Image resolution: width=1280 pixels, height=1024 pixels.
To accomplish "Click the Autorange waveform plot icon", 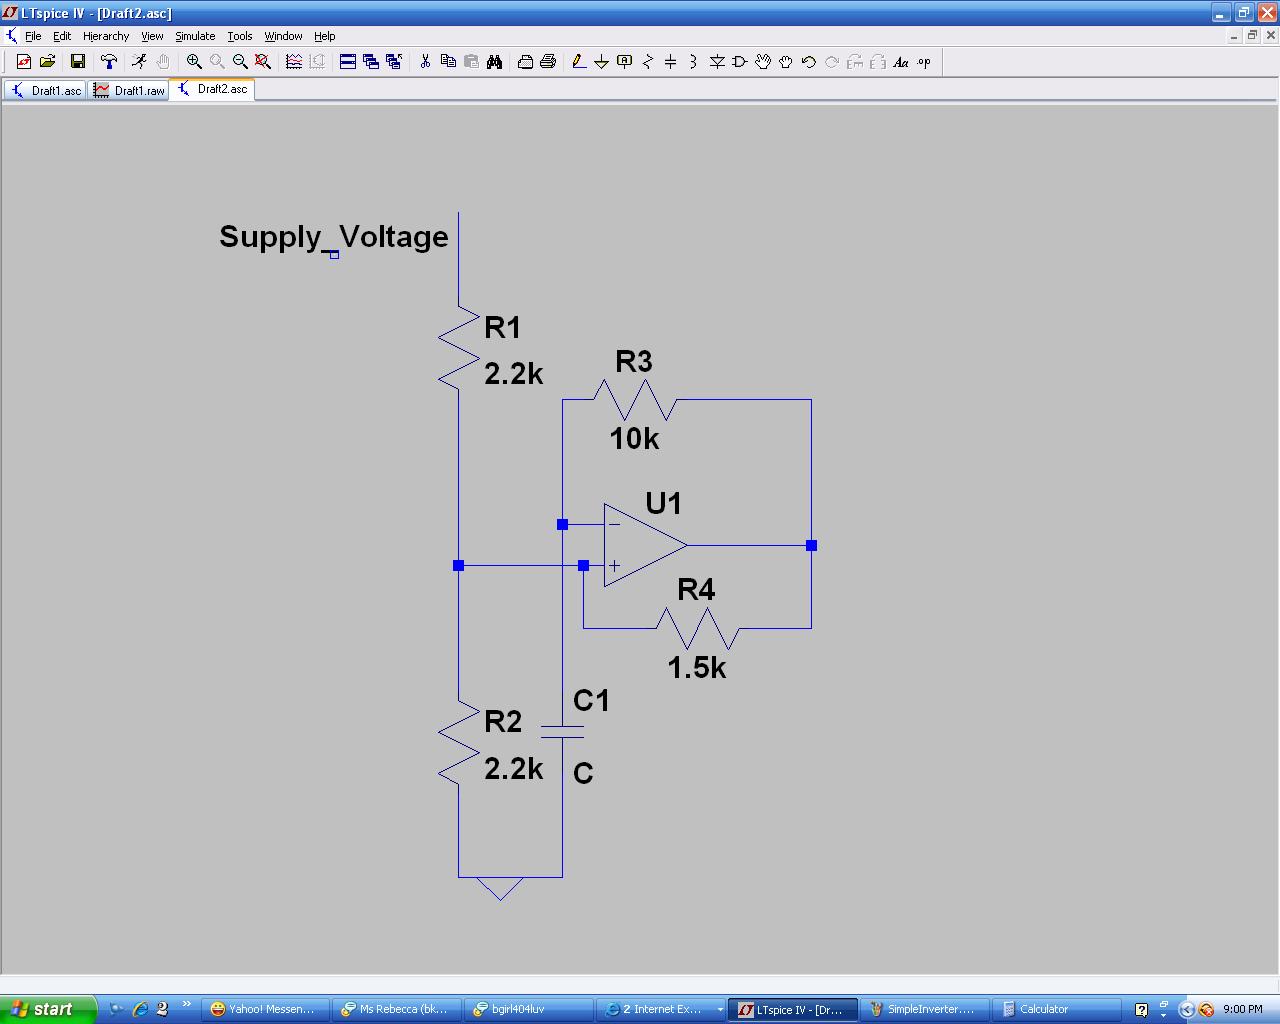I will point(294,62).
